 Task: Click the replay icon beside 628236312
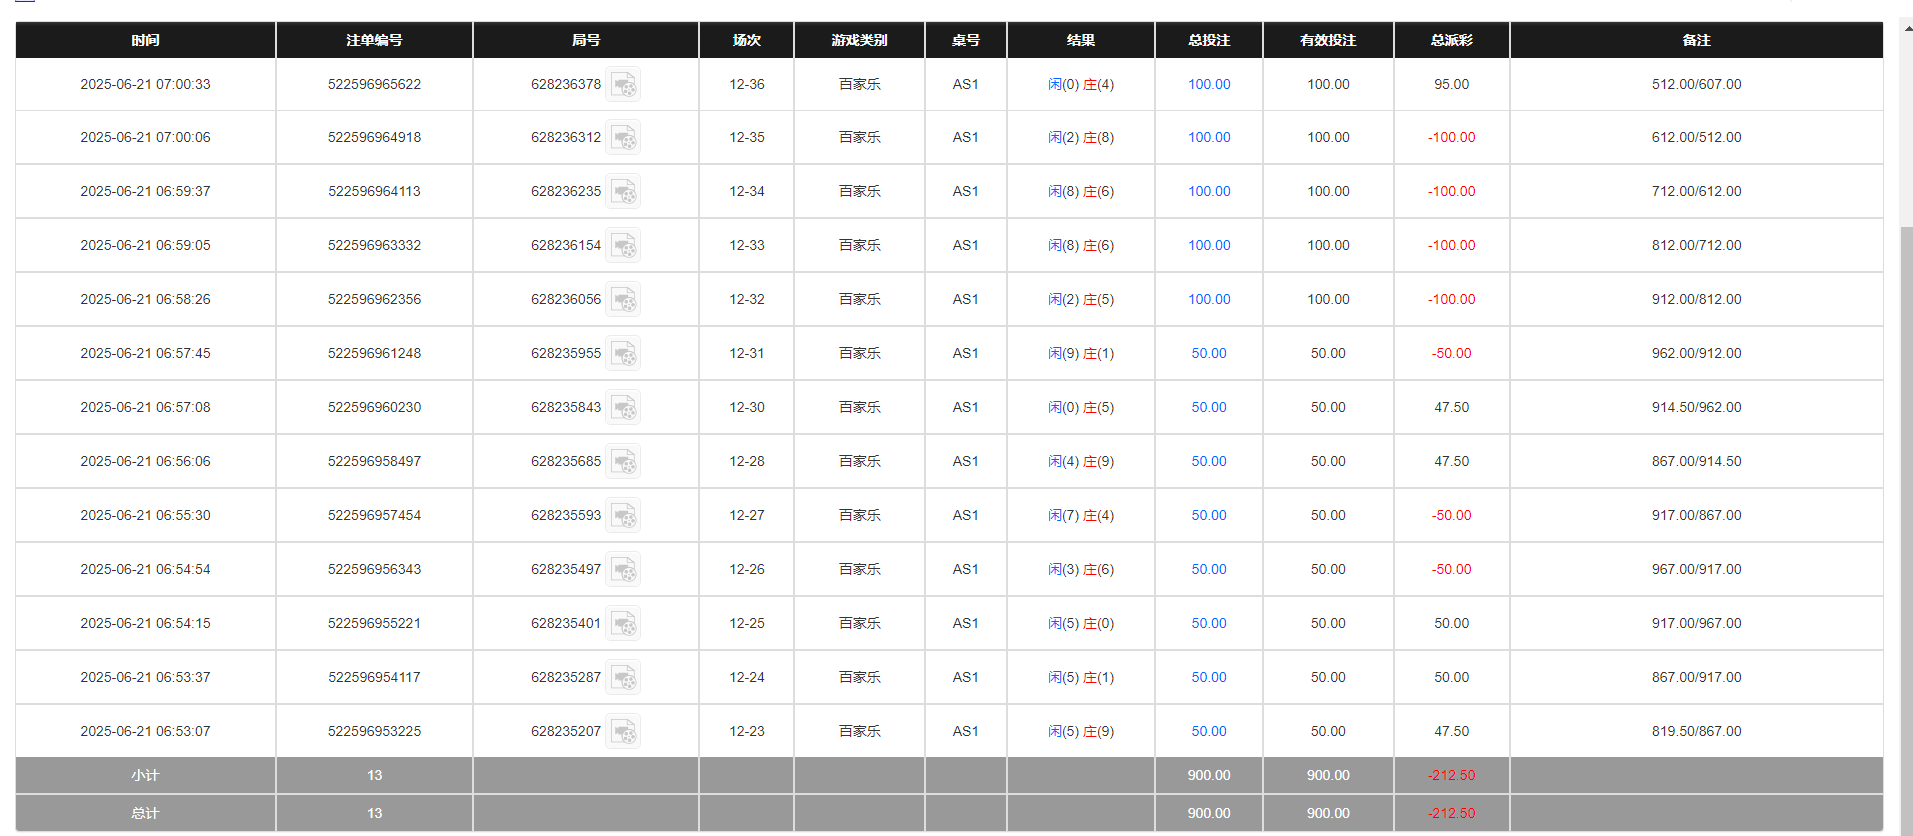[623, 138]
